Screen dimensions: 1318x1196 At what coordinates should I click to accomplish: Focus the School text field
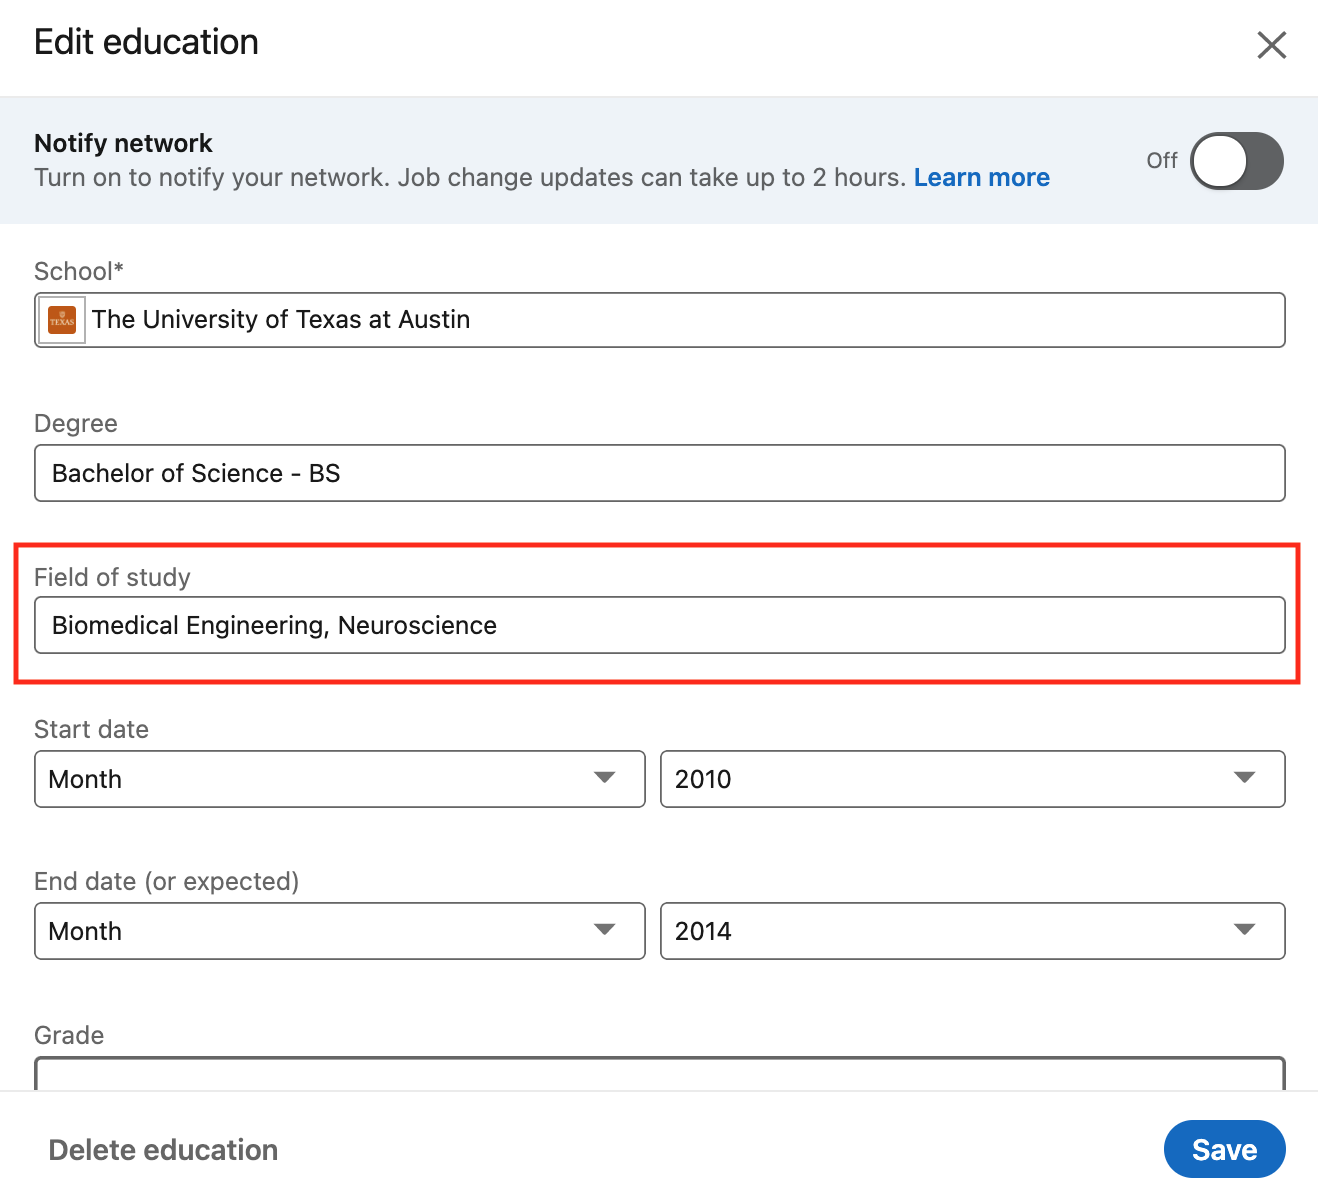point(680,320)
